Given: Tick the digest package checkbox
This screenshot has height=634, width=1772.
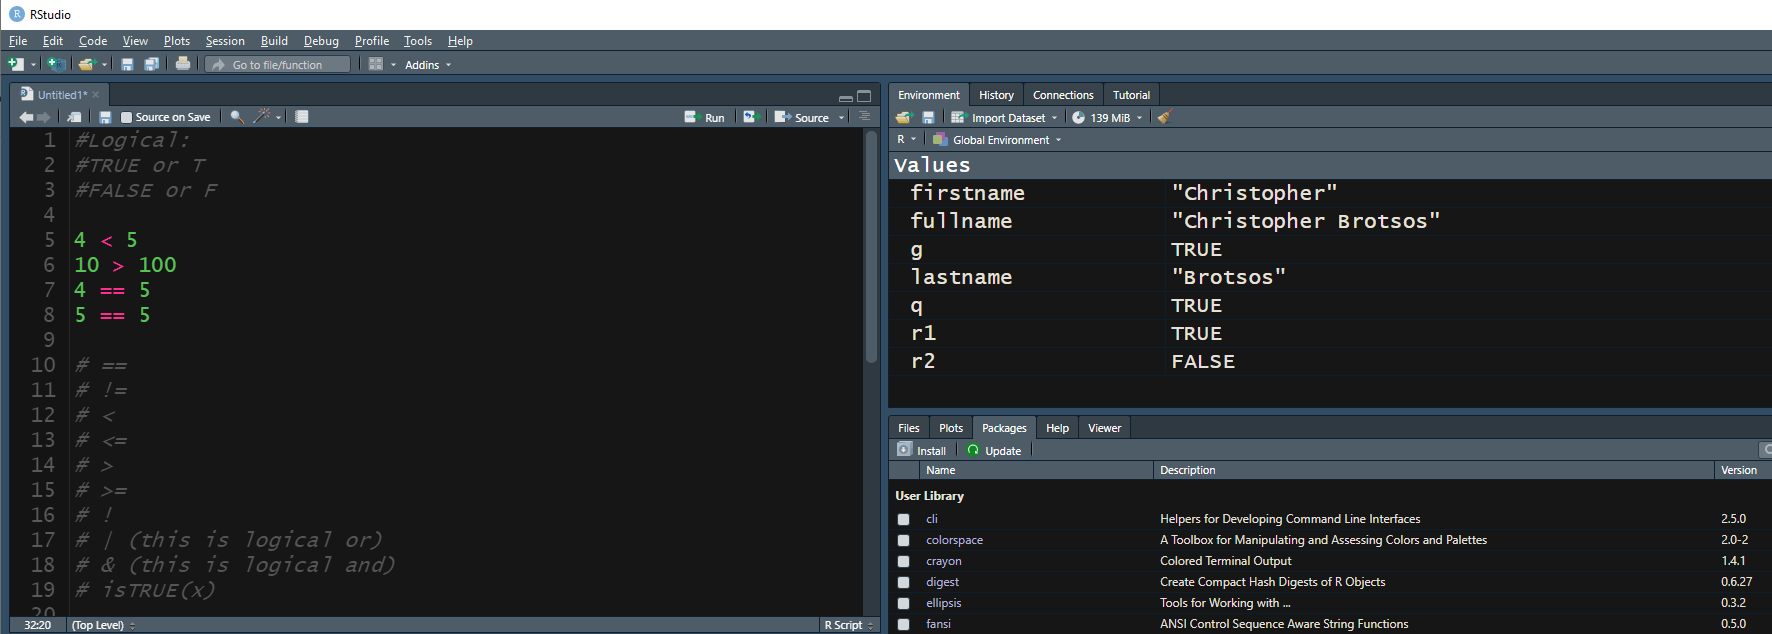Looking at the screenshot, I should pos(904,582).
